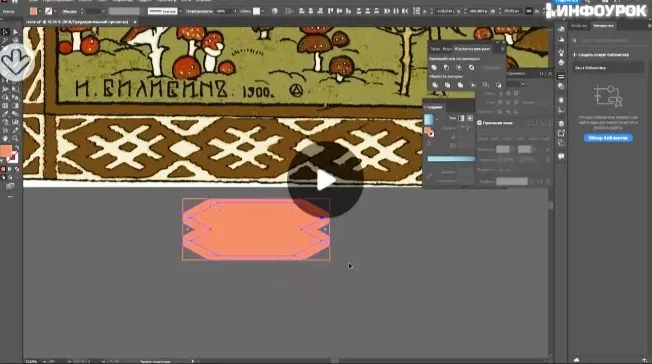Select the Zoom magnifier tool
The width and height of the screenshot is (652, 364).
(15, 139)
